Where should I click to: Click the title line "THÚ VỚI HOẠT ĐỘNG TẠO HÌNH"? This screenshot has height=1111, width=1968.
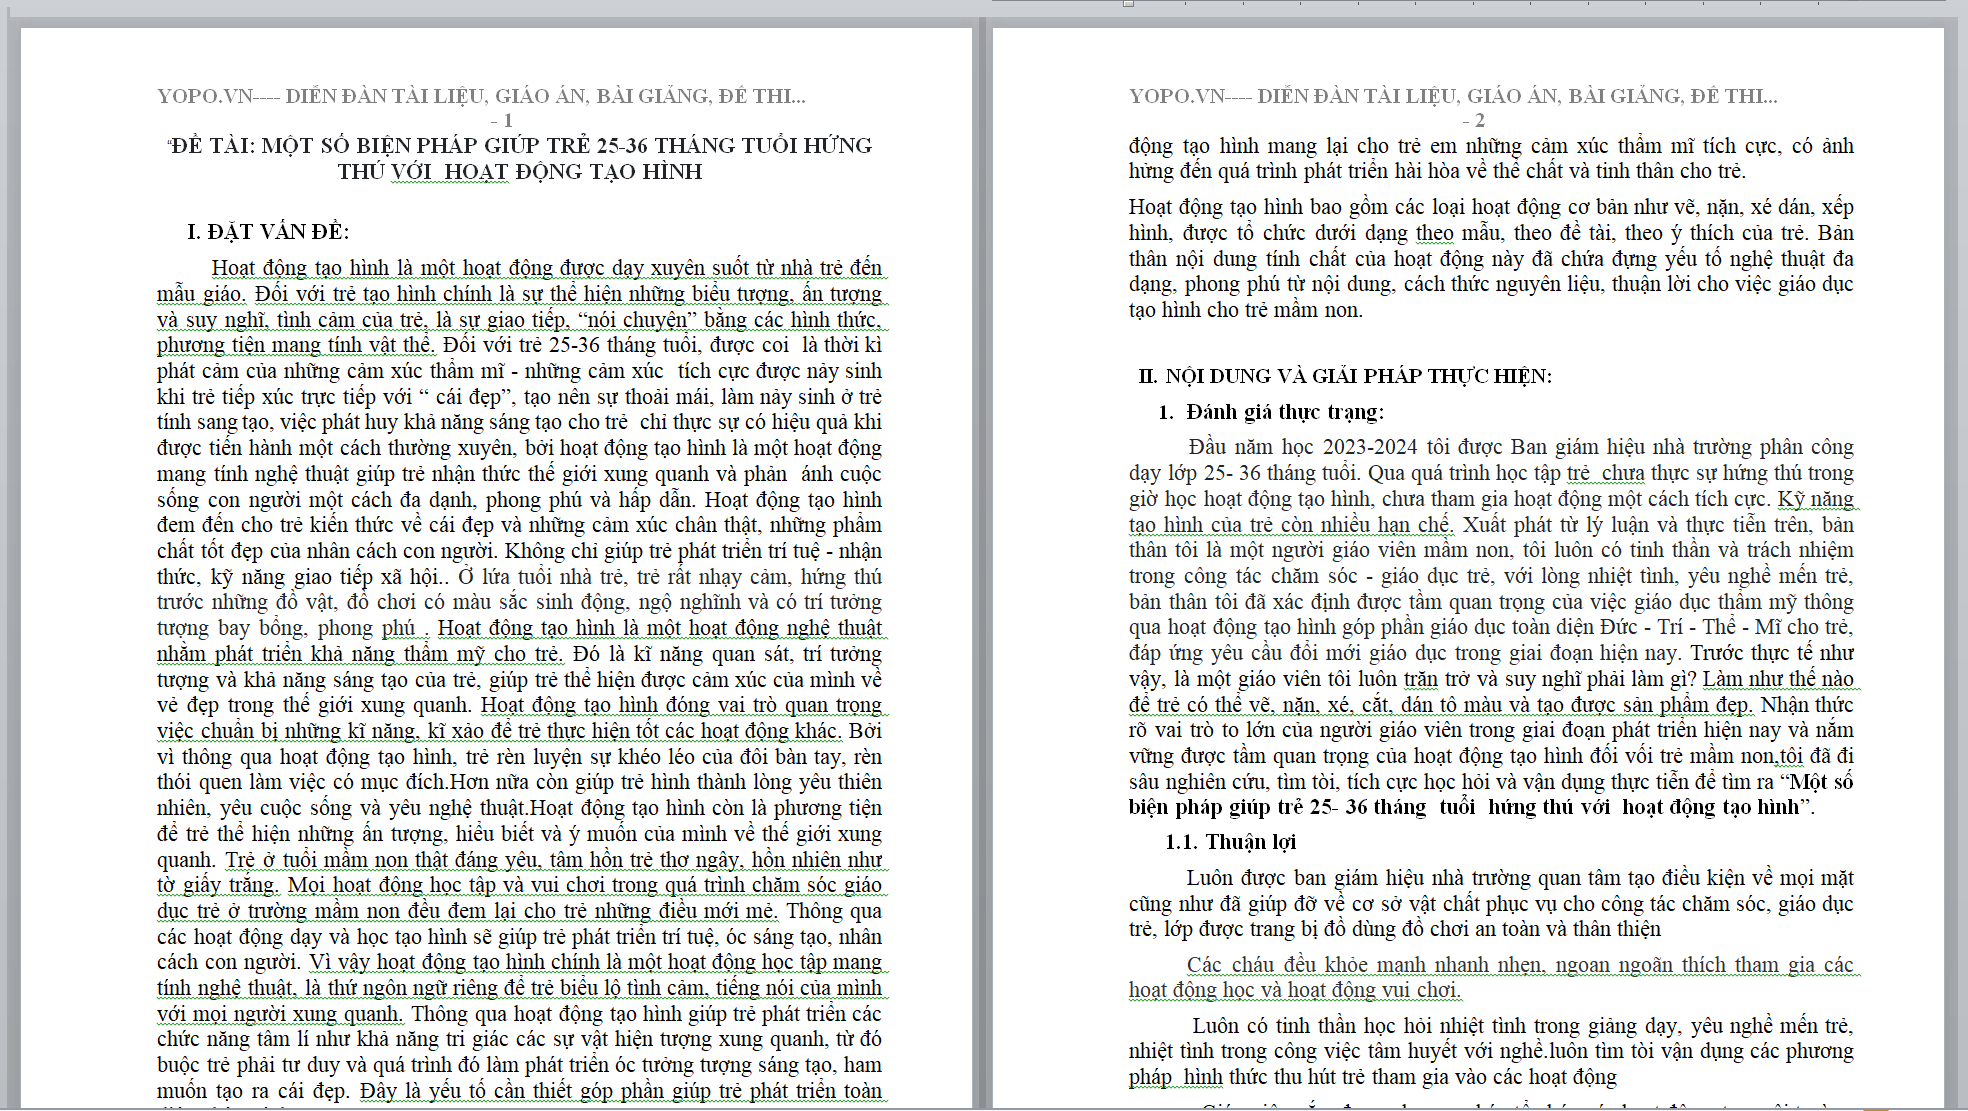point(520,171)
